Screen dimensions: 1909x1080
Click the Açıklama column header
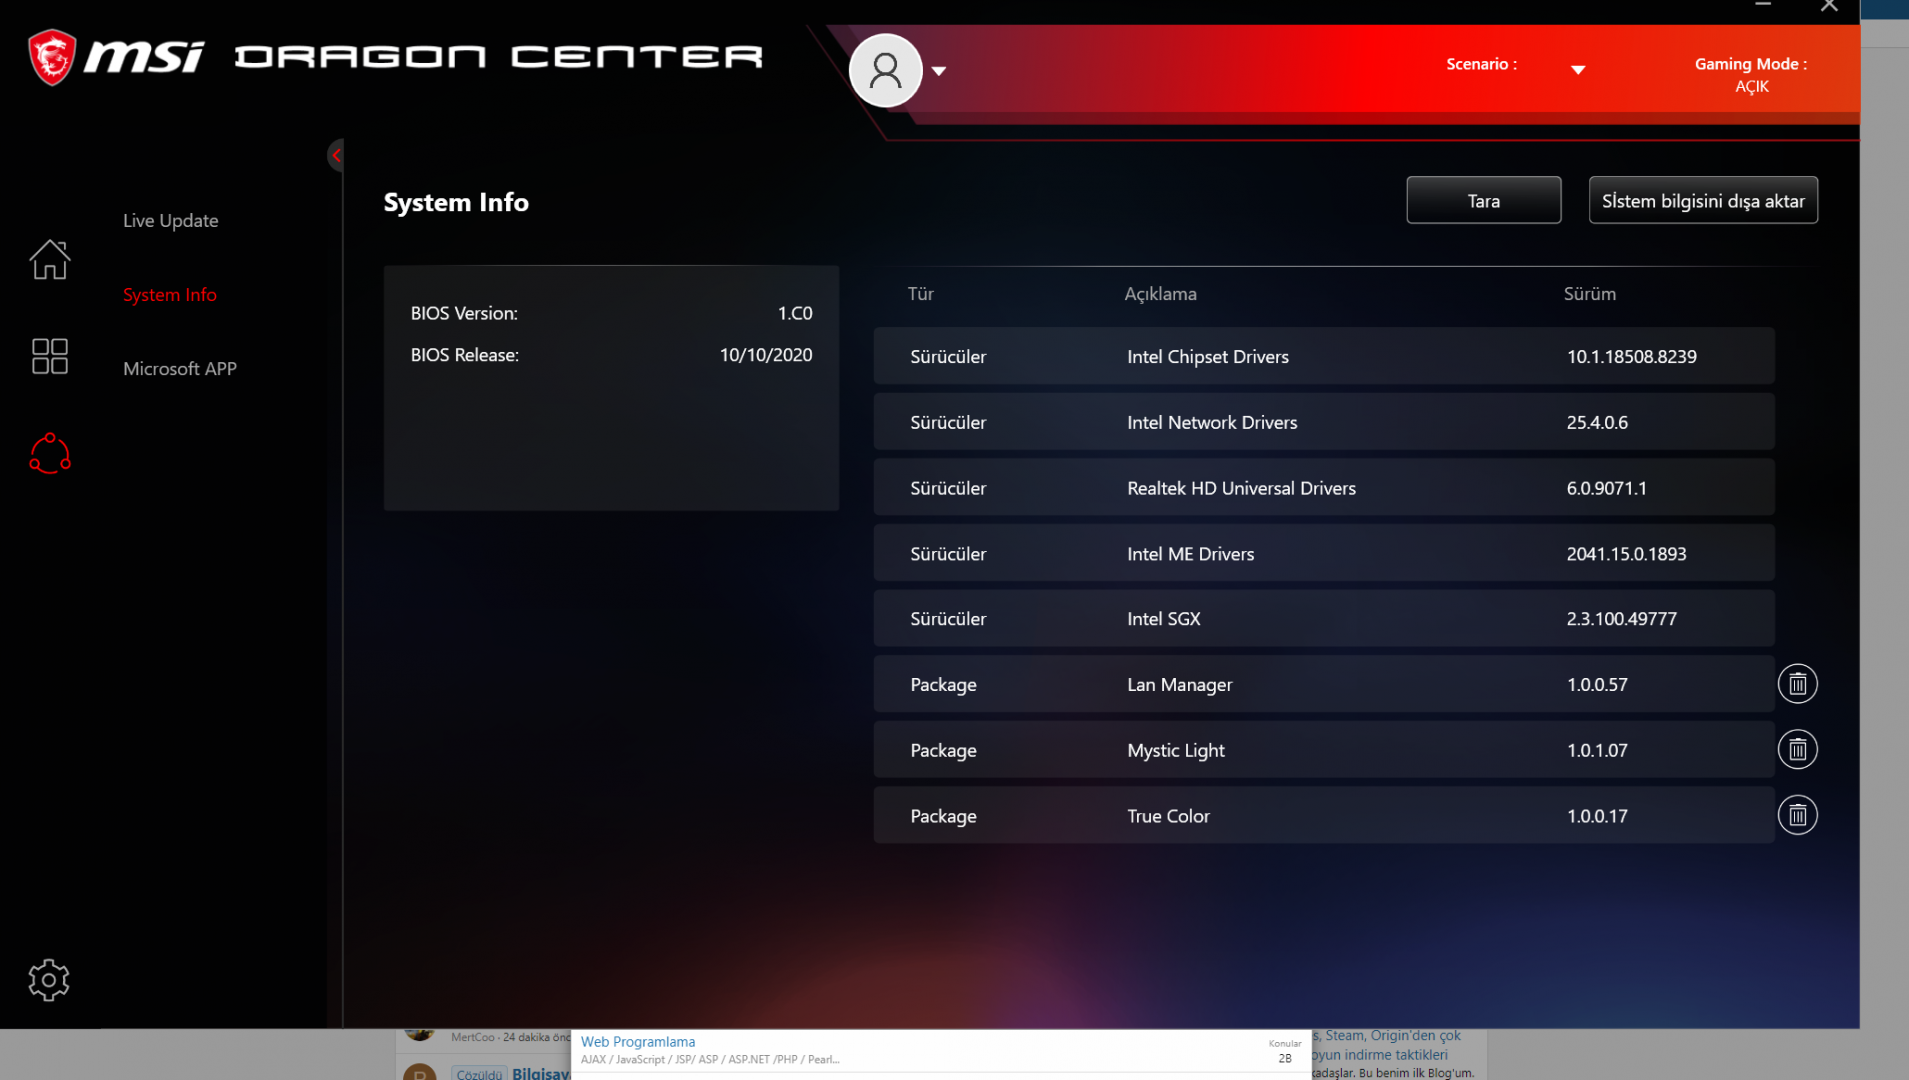[1160, 294]
